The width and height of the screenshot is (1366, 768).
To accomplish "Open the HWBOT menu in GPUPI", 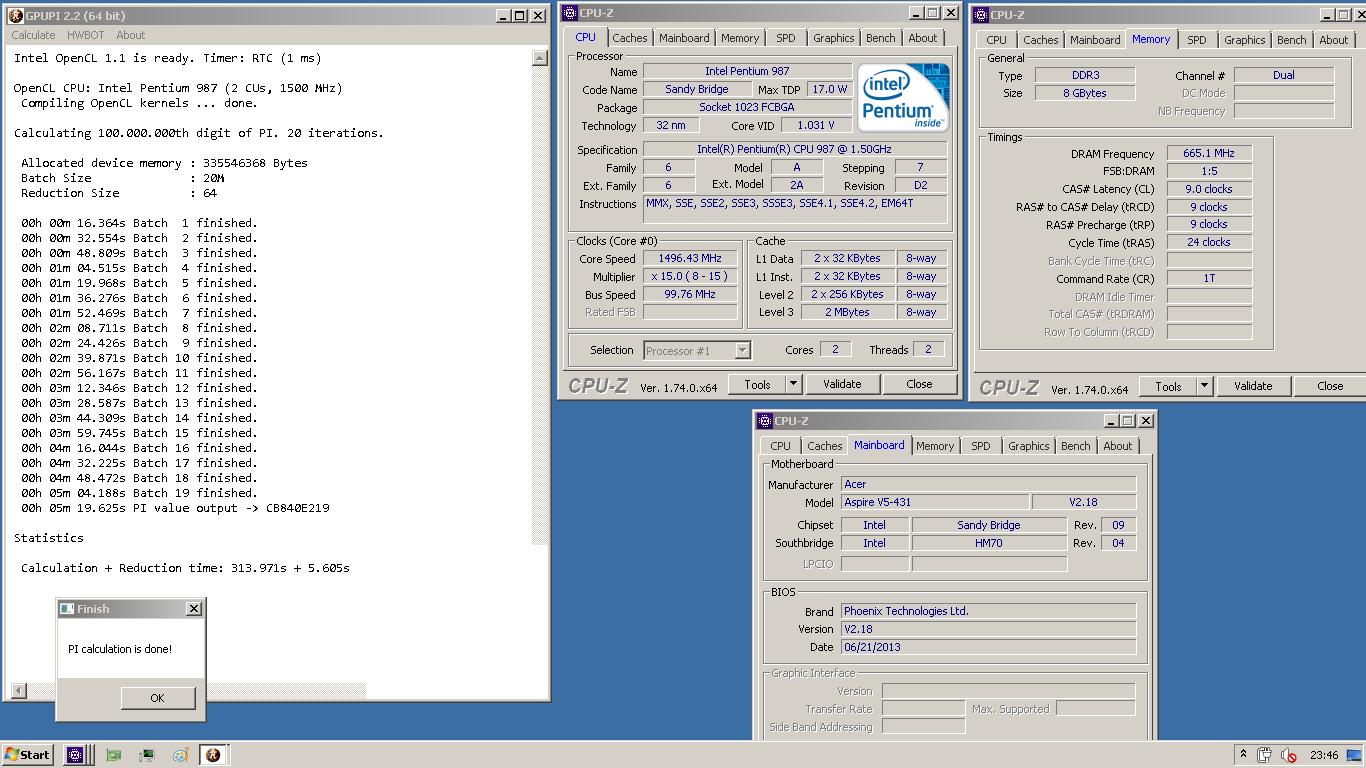I will (x=86, y=35).
